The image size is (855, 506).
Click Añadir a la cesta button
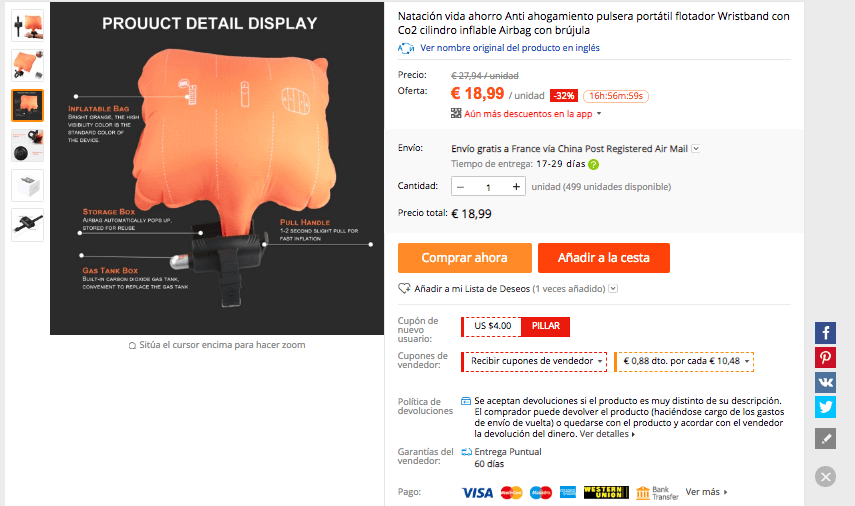pos(604,258)
